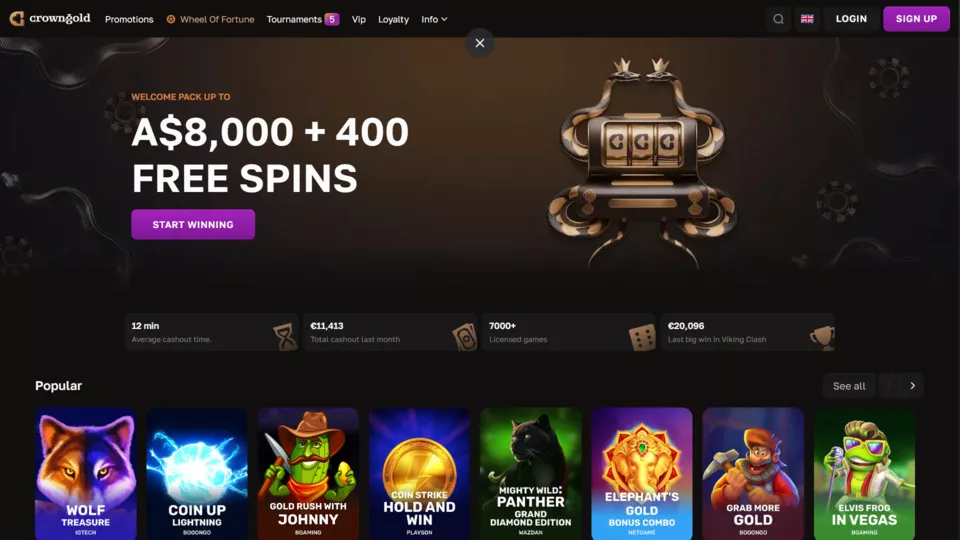Click the trophy last big win icon
Image resolution: width=960 pixels, height=540 pixels.
822,336
